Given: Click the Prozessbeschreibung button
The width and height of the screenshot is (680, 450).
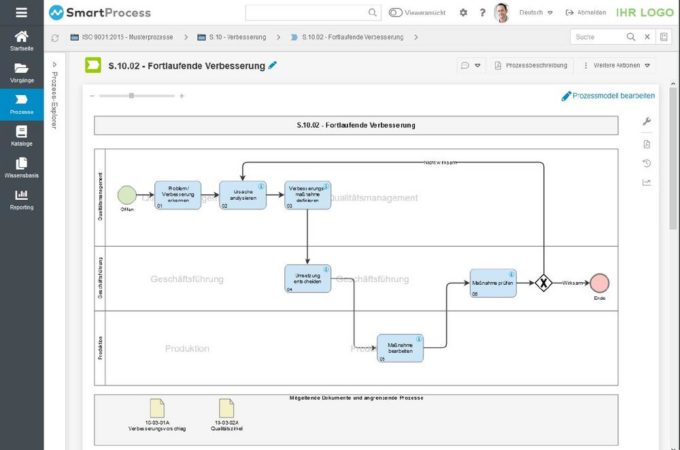Looking at the screenshot, I should [529, 65].
